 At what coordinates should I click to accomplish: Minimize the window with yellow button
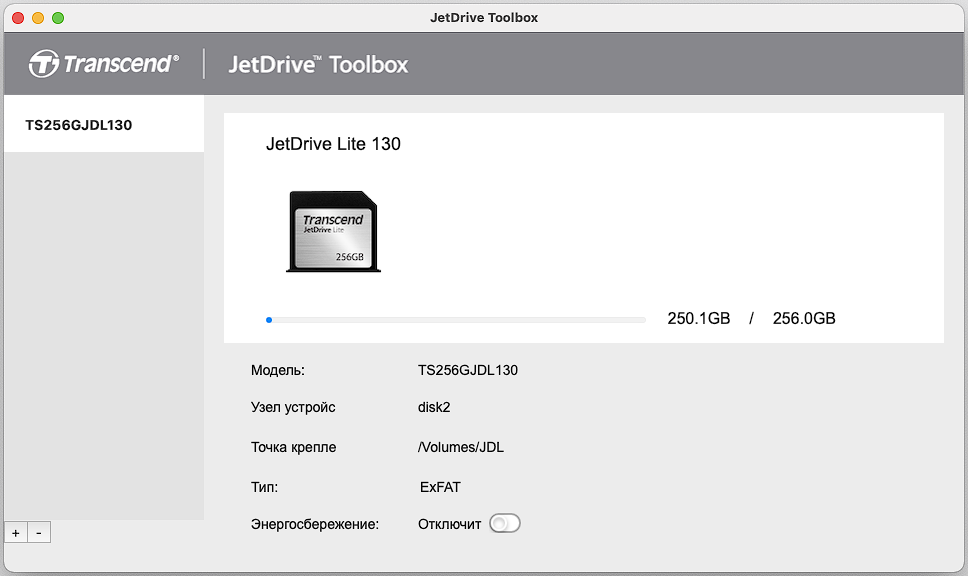point(38,18)
